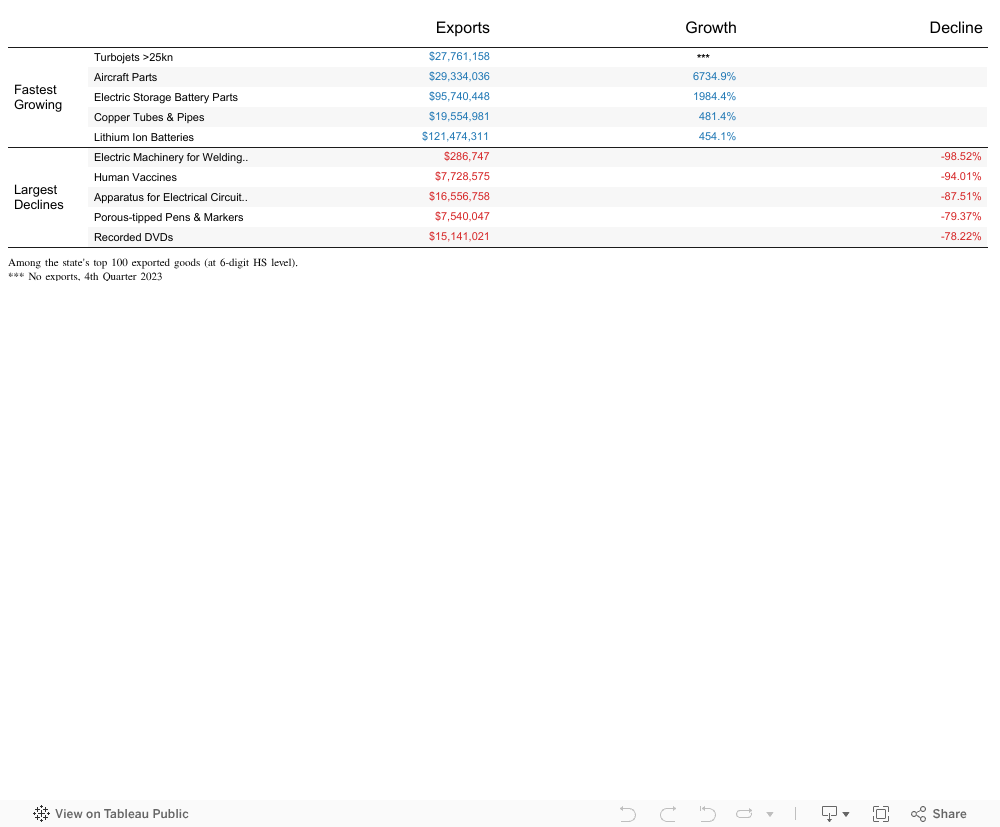This screenshot has height=827, width=1000.
Task: Open the refresh options dropdown arrow
Action: pyautogui.click(x=769, y=815)
